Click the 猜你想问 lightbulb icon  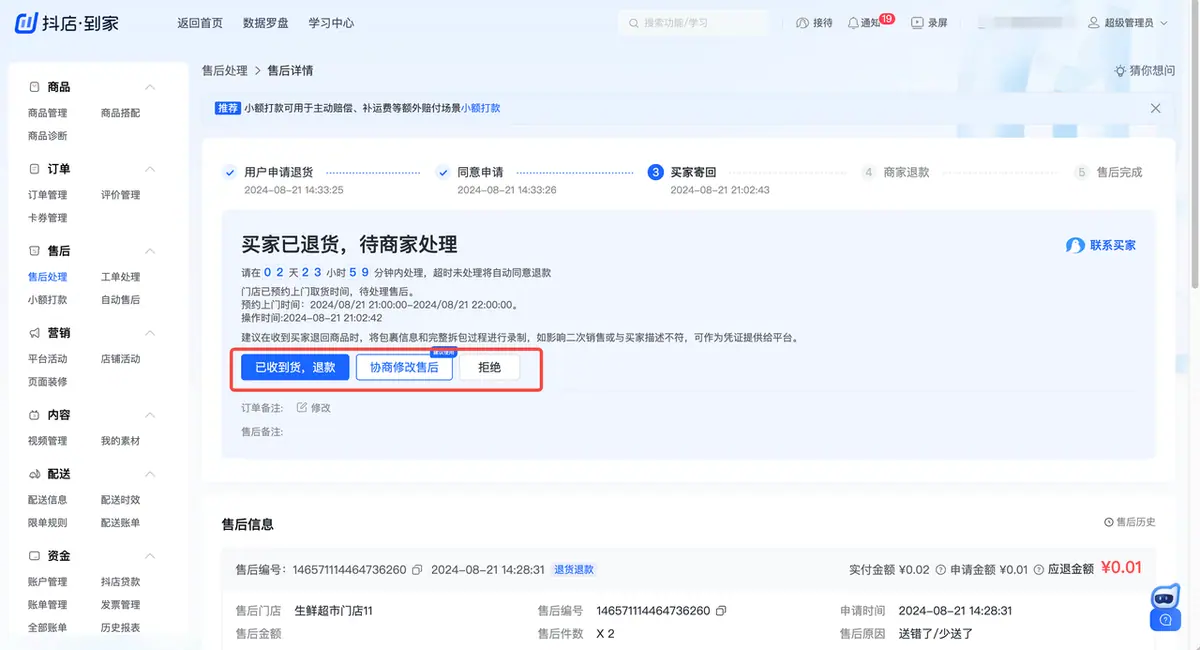click(x=1120, y=71)
